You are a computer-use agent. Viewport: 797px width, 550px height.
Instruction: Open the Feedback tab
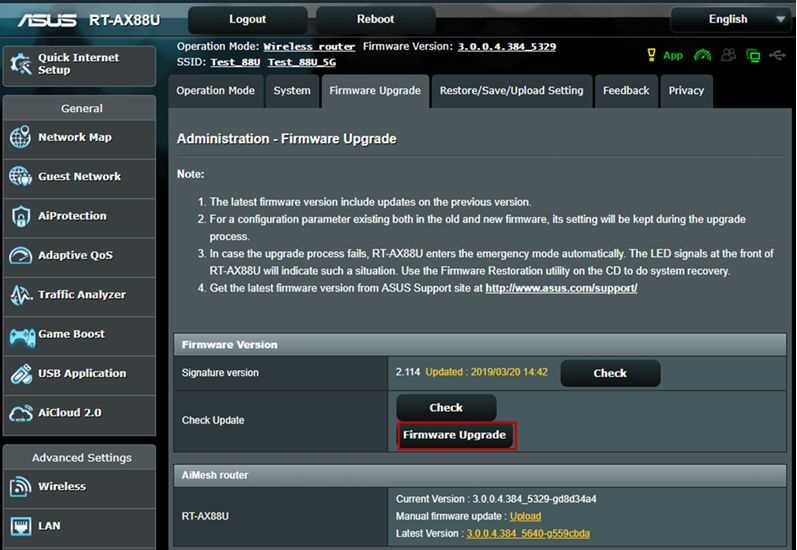pos(626,91)
